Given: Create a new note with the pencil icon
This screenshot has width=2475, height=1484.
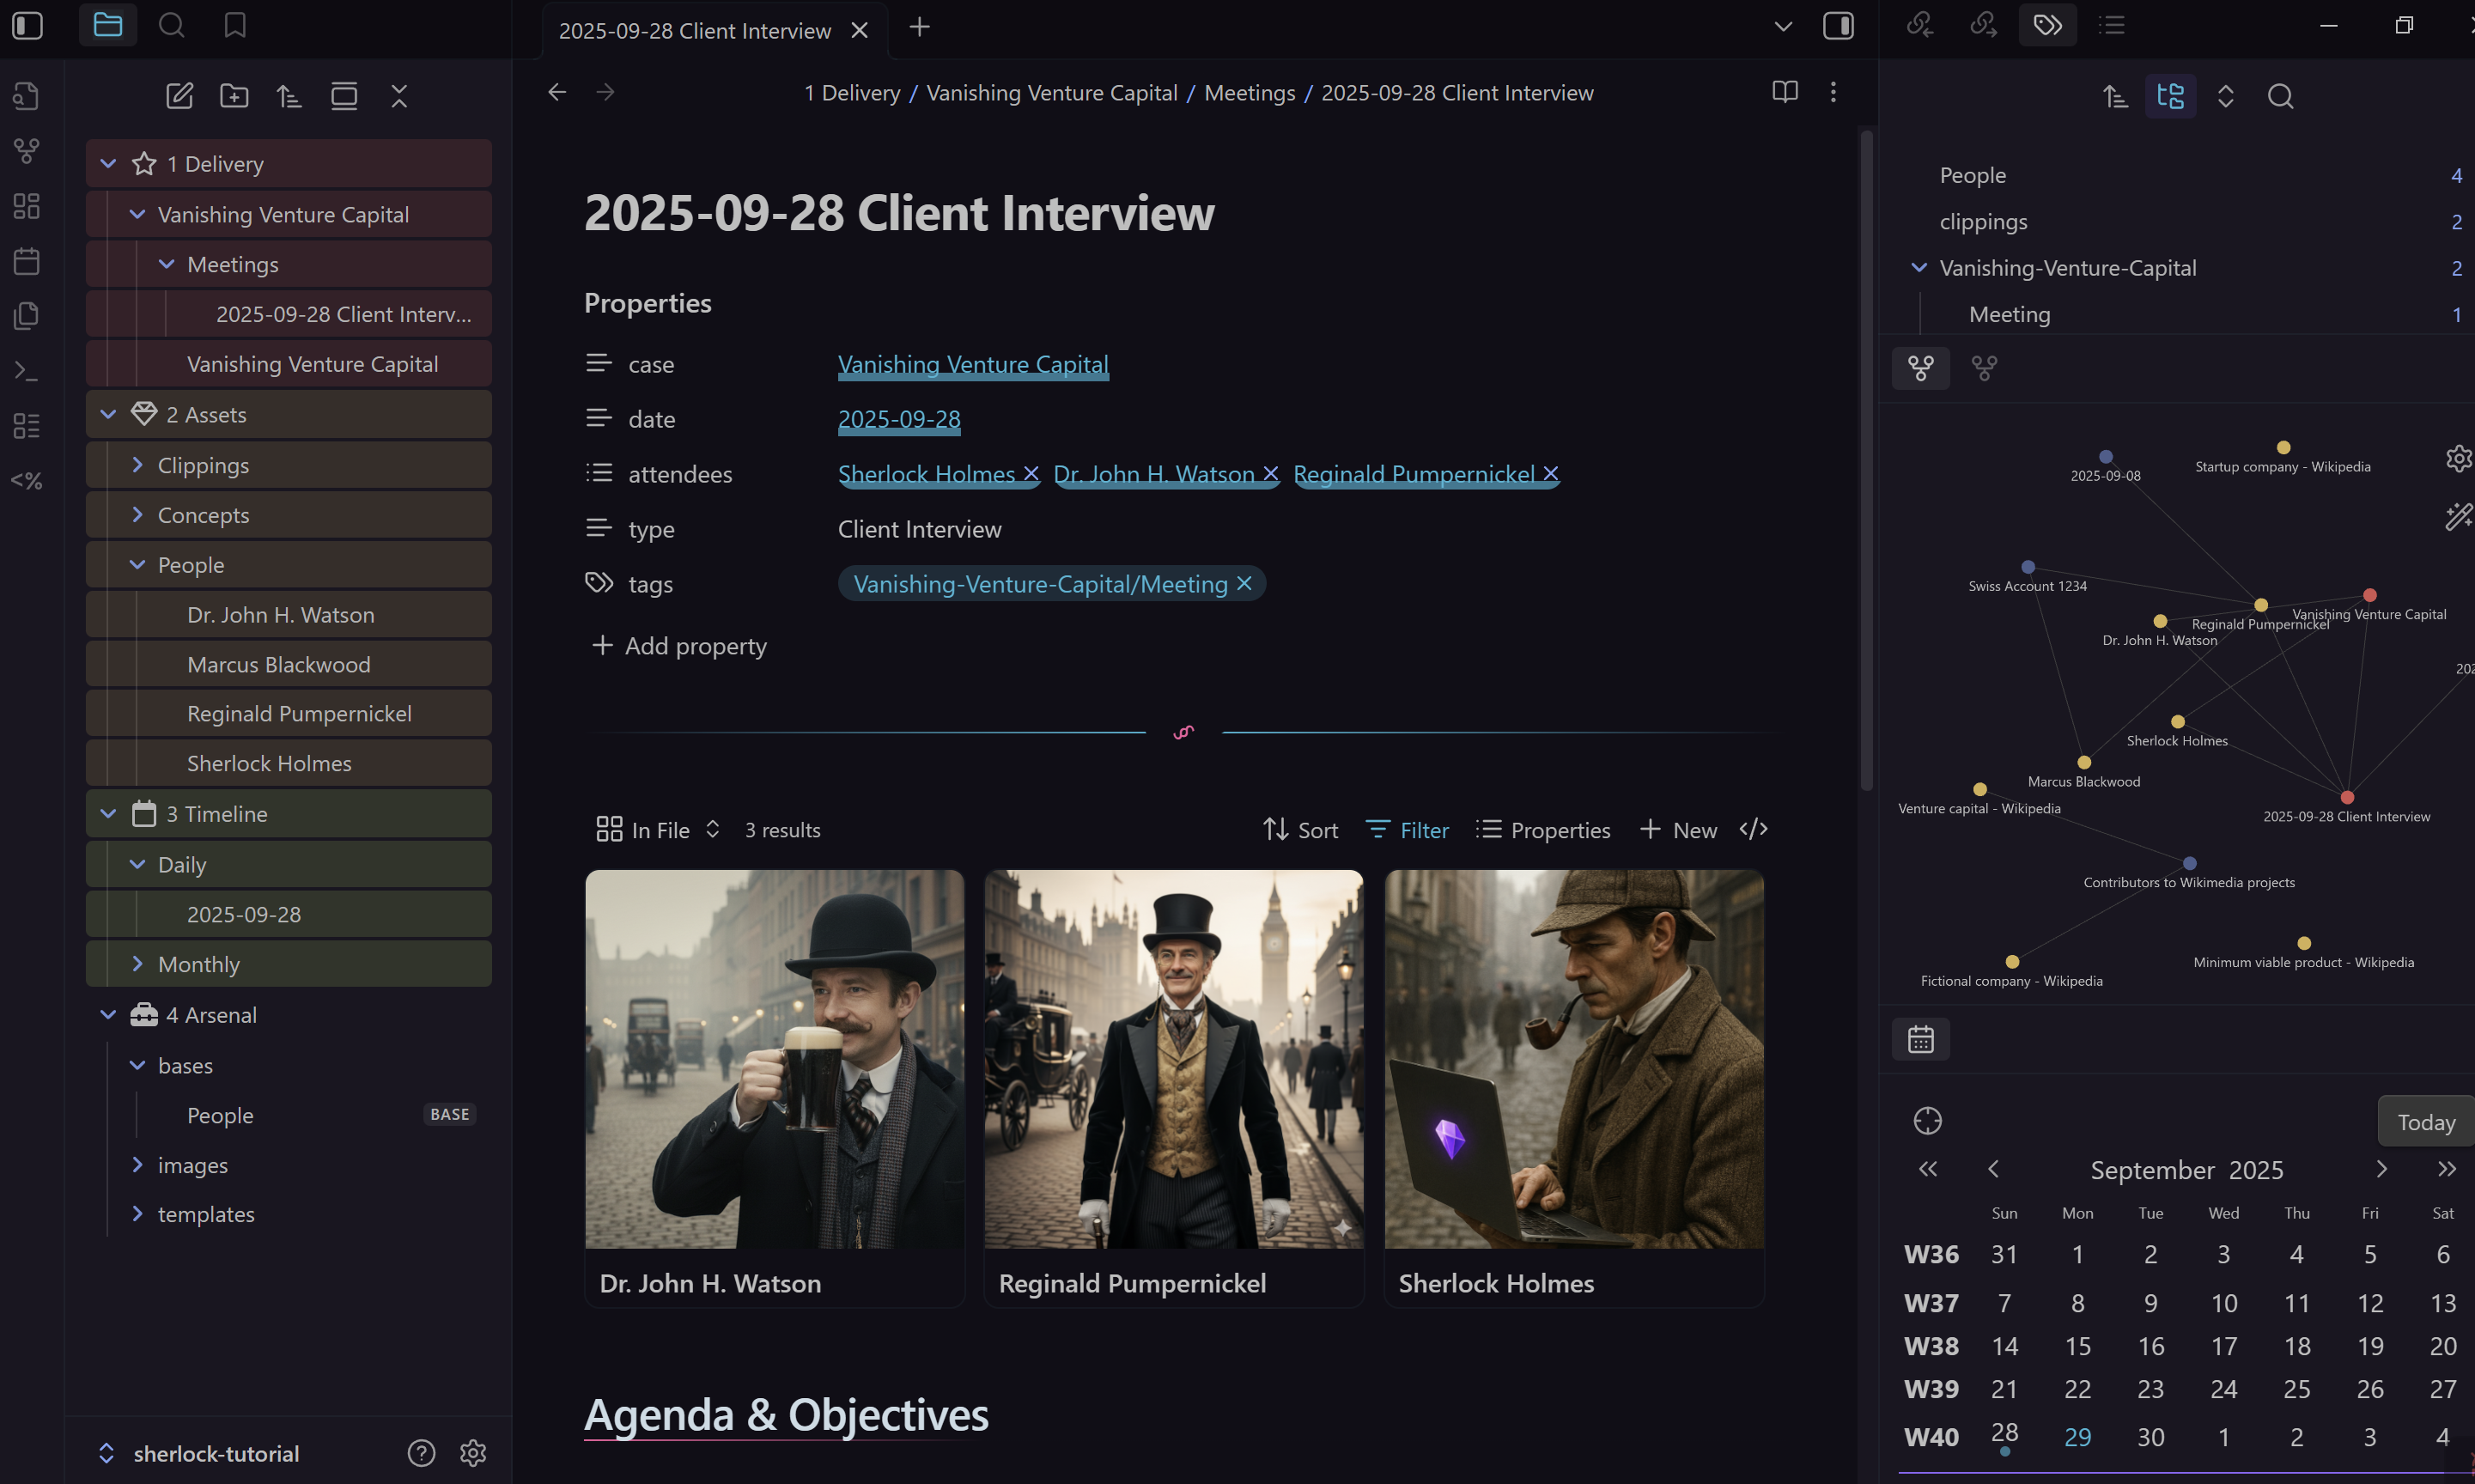Looking at the screenshot, I should click(180, 96).
